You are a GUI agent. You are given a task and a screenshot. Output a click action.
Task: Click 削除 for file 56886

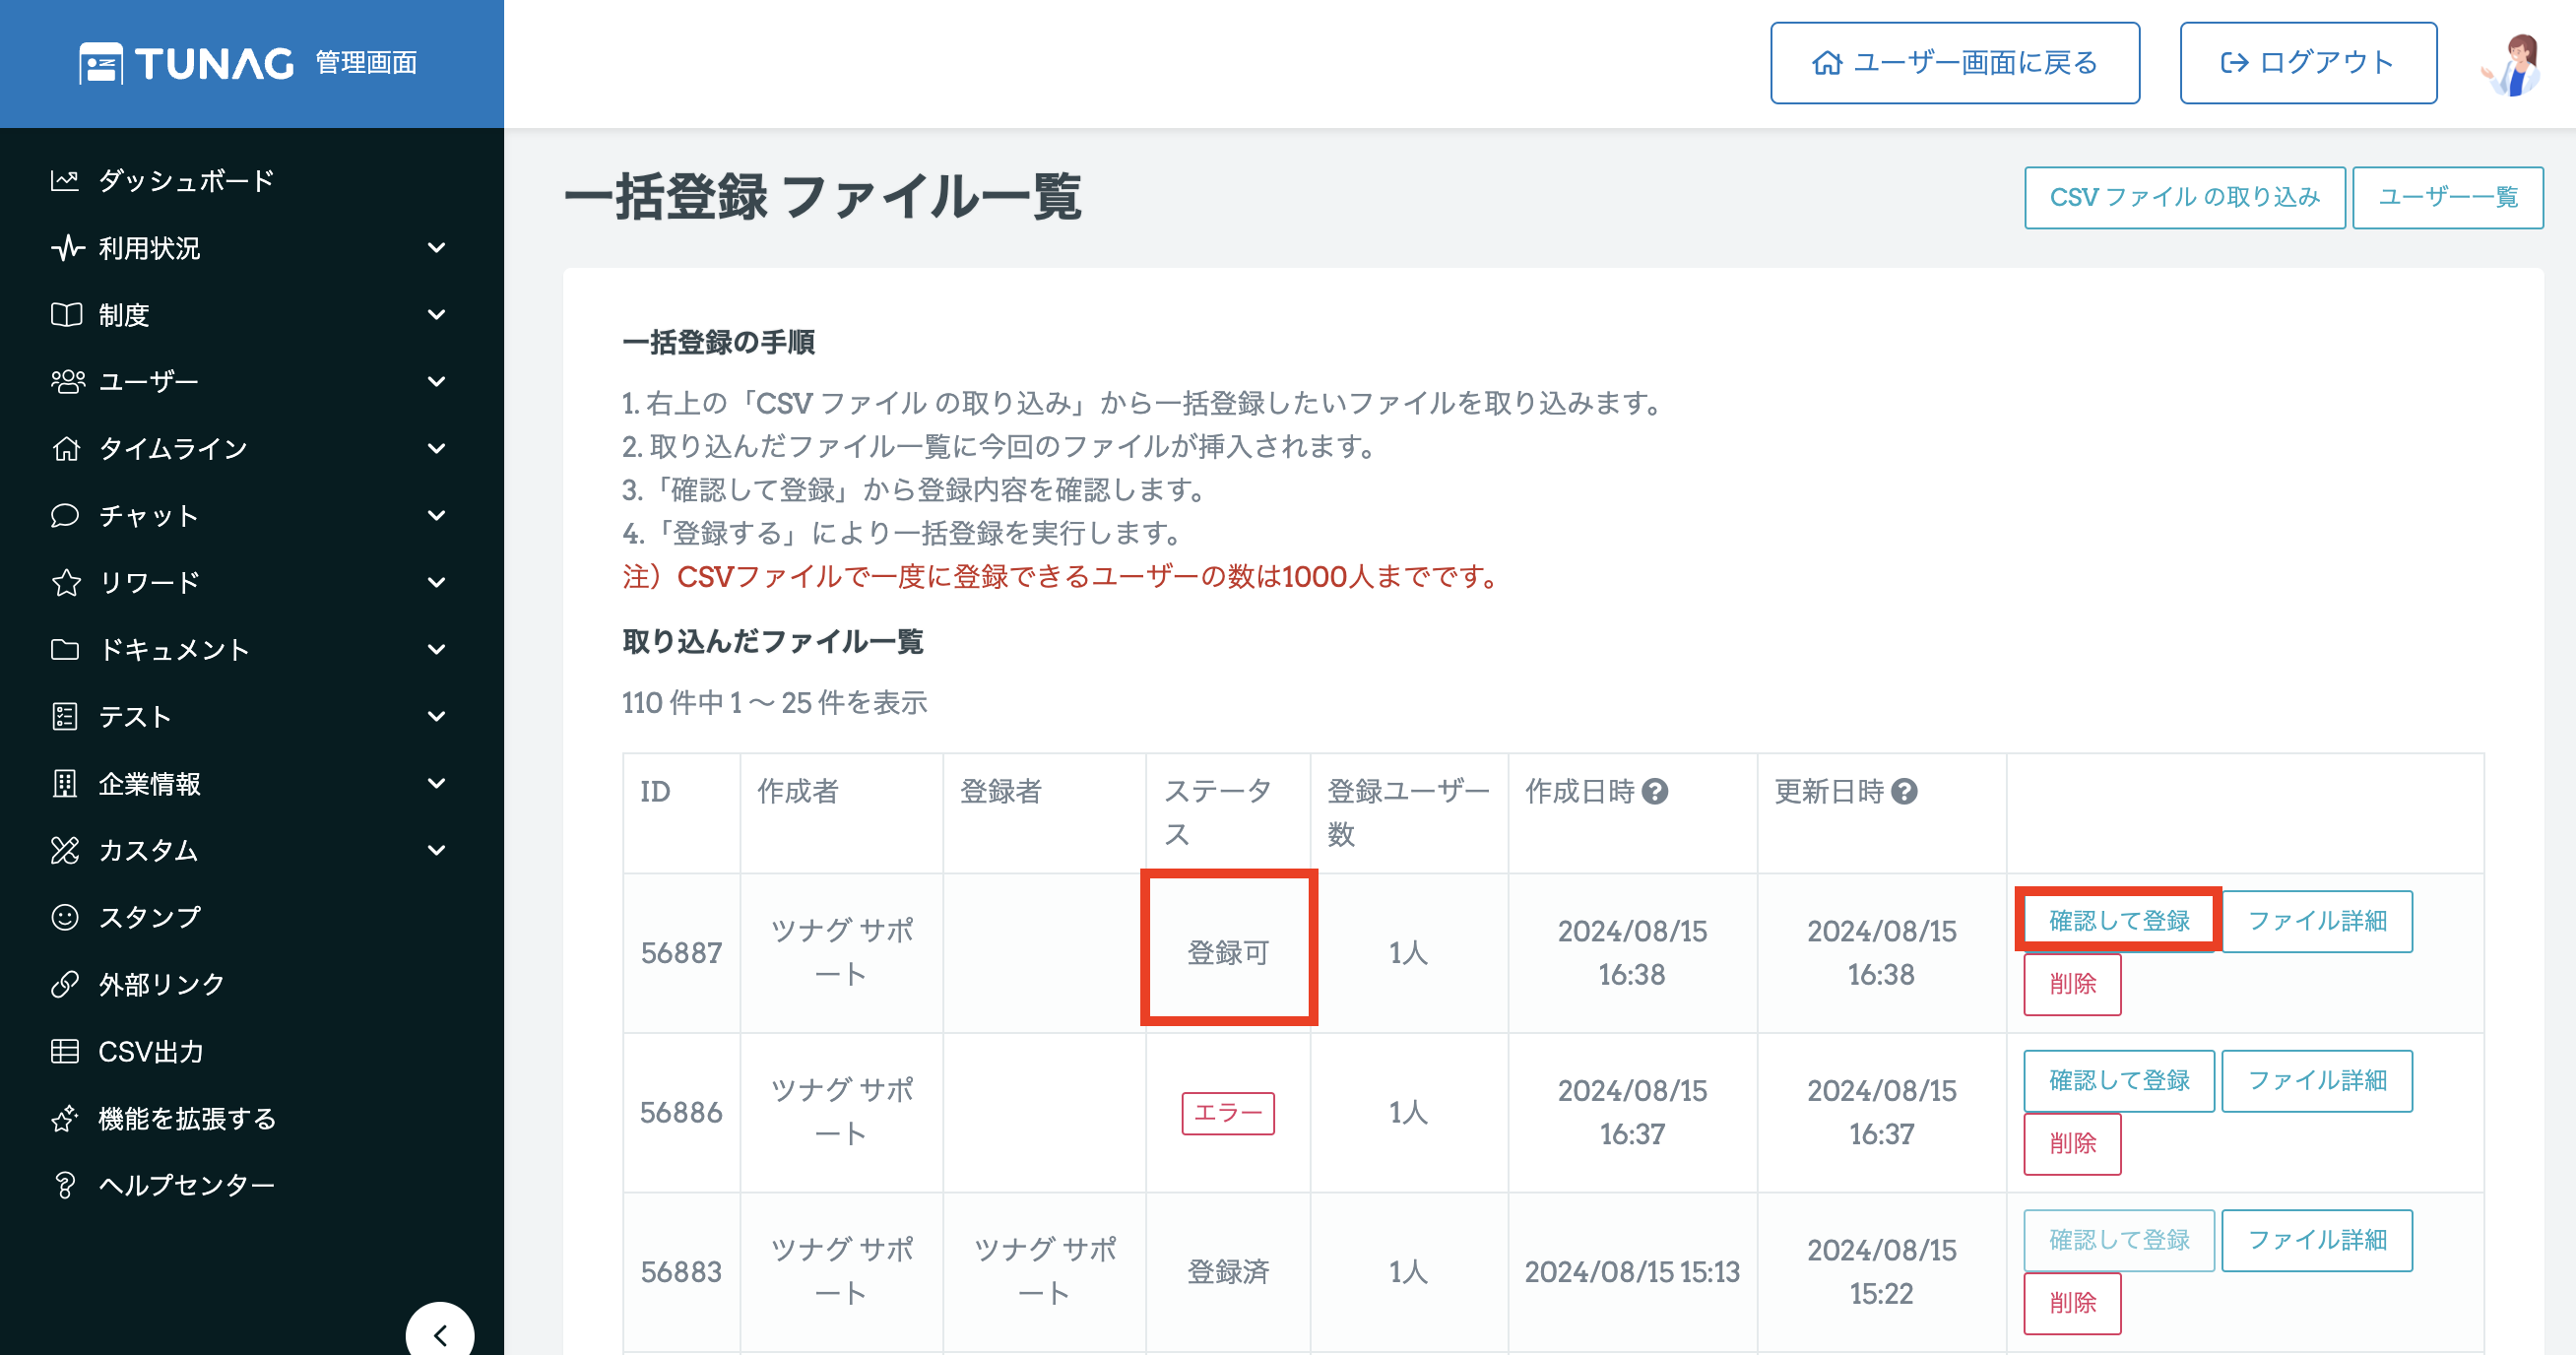click(x=2072, y=1144)
